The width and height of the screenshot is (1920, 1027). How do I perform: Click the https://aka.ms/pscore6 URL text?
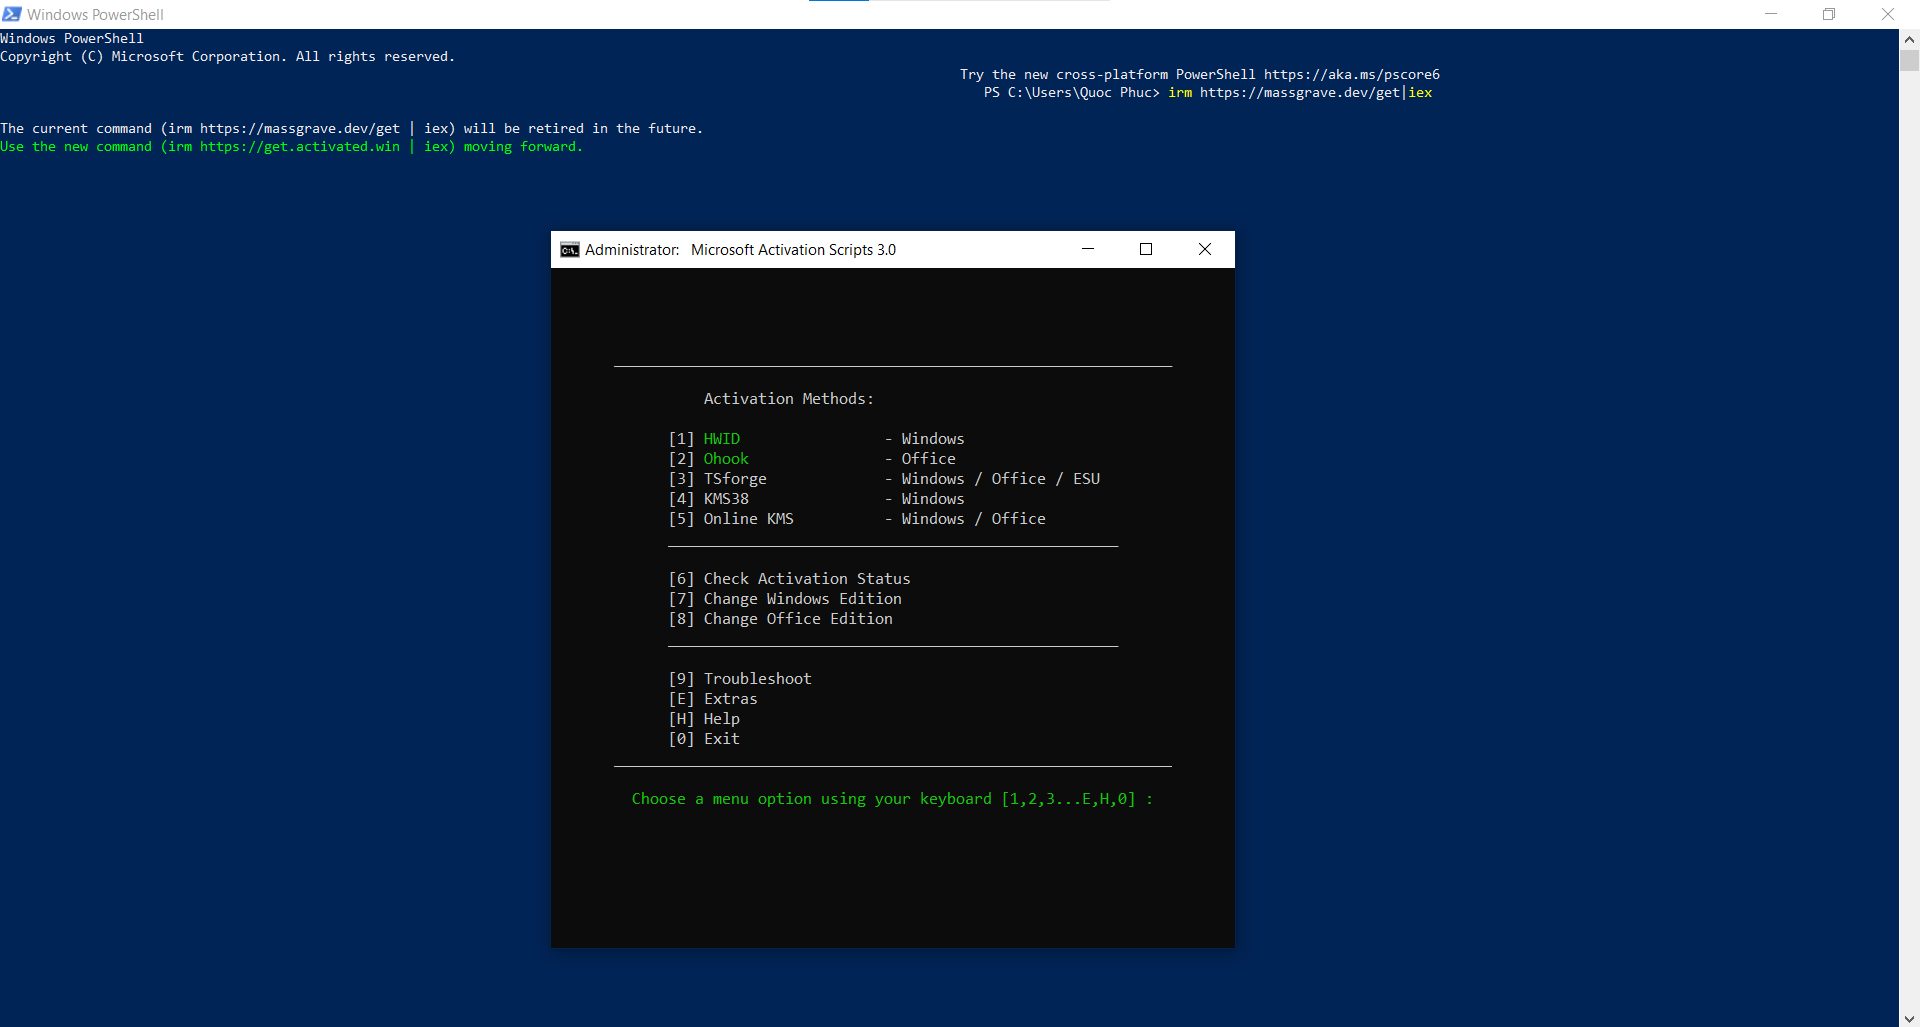coord(1352,74)
